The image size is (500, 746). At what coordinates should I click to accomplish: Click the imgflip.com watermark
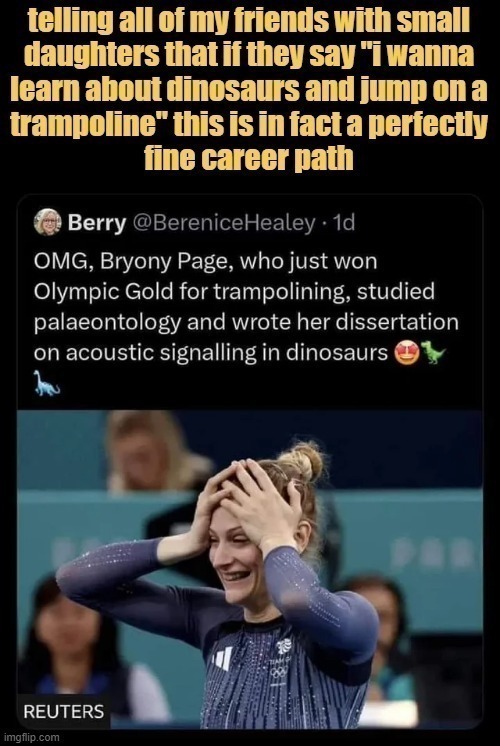coord(31,738)
